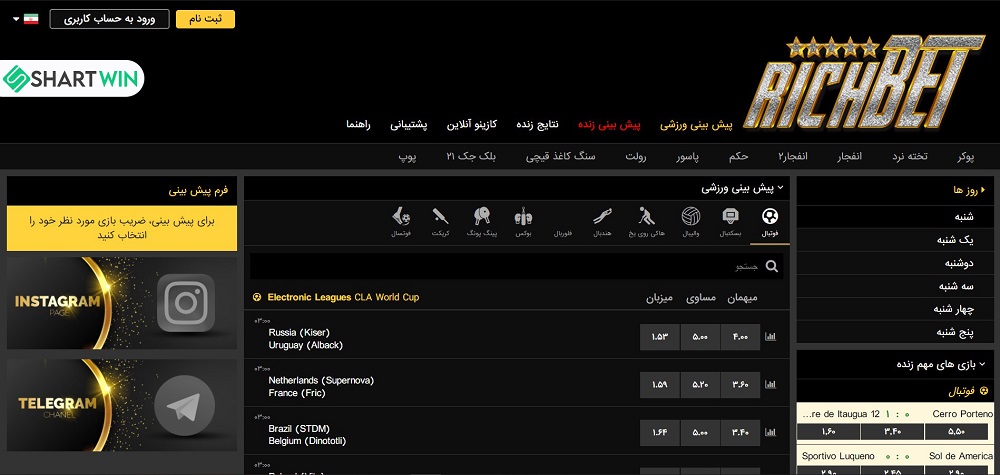Open the Instagram page banner
The height and width of the screenshot is (475, 1000).
click(122, 303)
